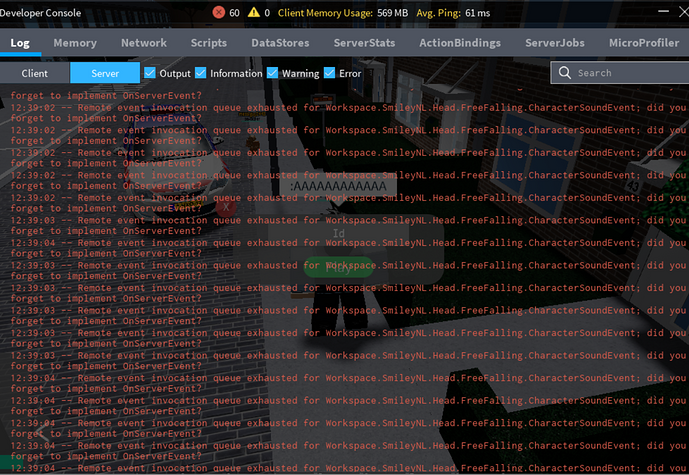
Task: Switch to the ActionBindings tab
Action: (x=460, y=43)
